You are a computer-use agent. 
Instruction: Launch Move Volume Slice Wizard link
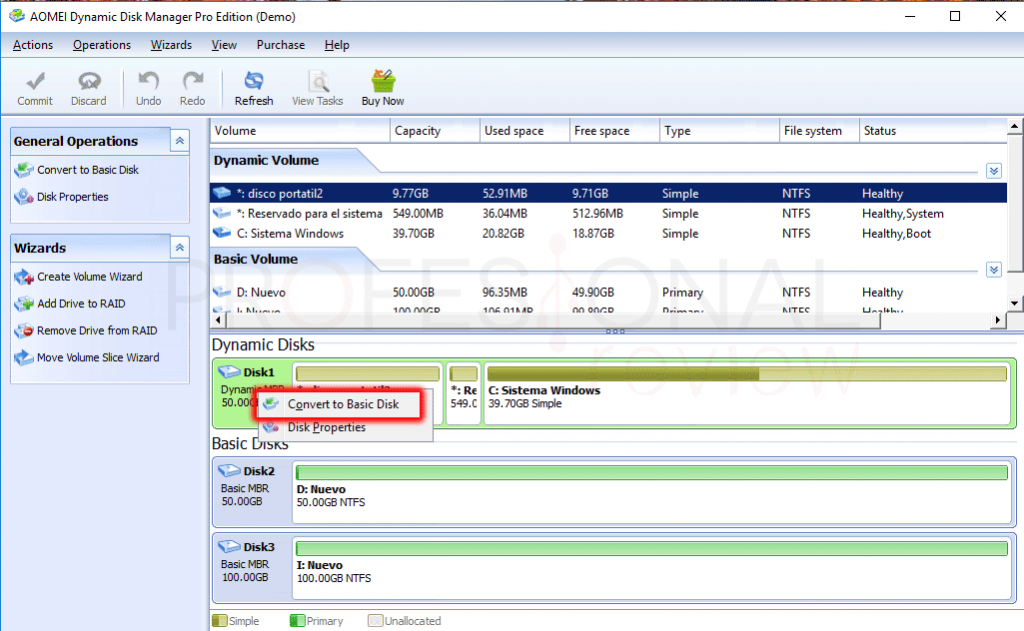[98, 357]
